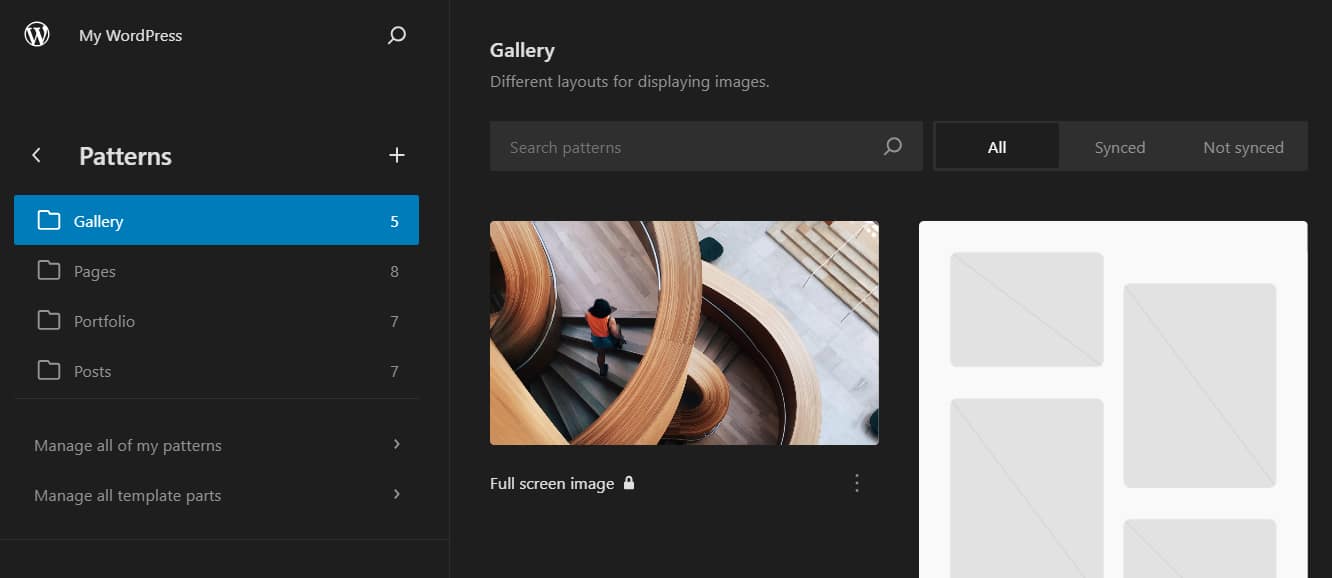Click the plus icon to create a pattern
Viewport: 1332px width, 578px height.
click(x=397, y=155)
